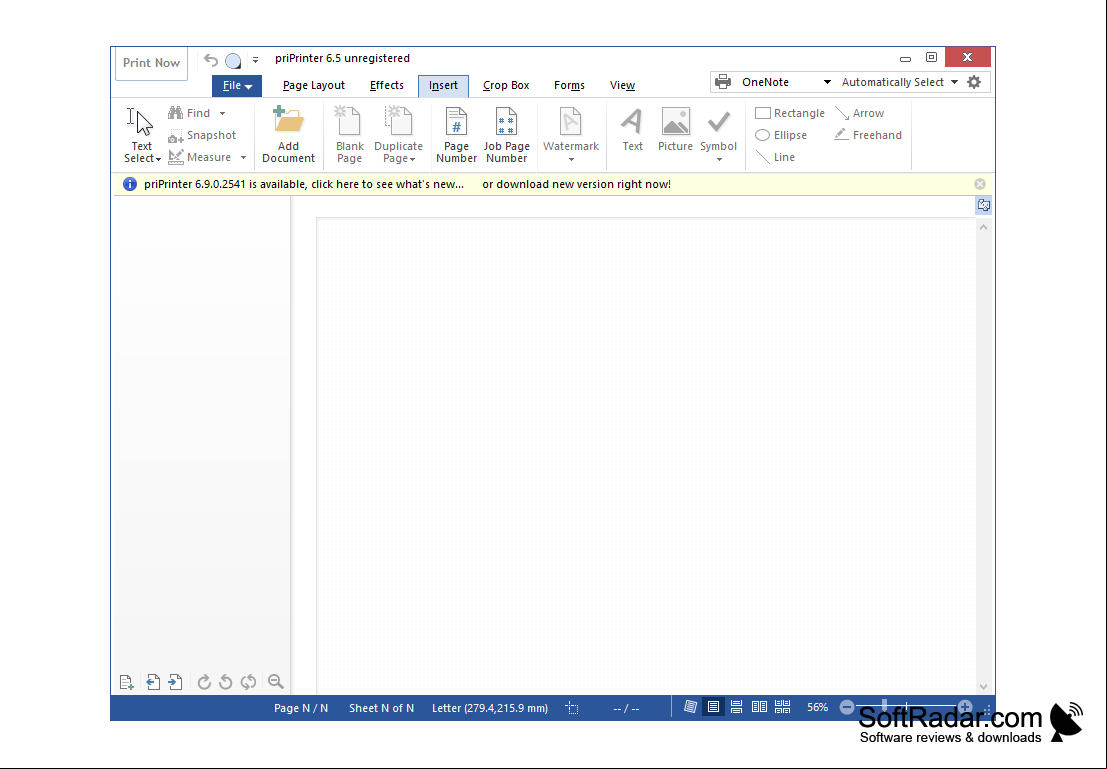The image size is (1107, 769).
Task: Click the Print Now button
Action: coord(151,63)
